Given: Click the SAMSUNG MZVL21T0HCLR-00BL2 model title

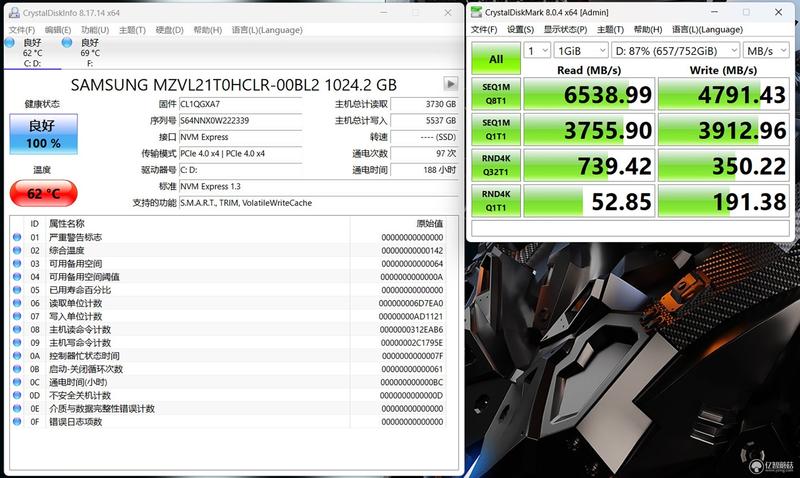Looking at the screenshot, I should click(234, 85).
